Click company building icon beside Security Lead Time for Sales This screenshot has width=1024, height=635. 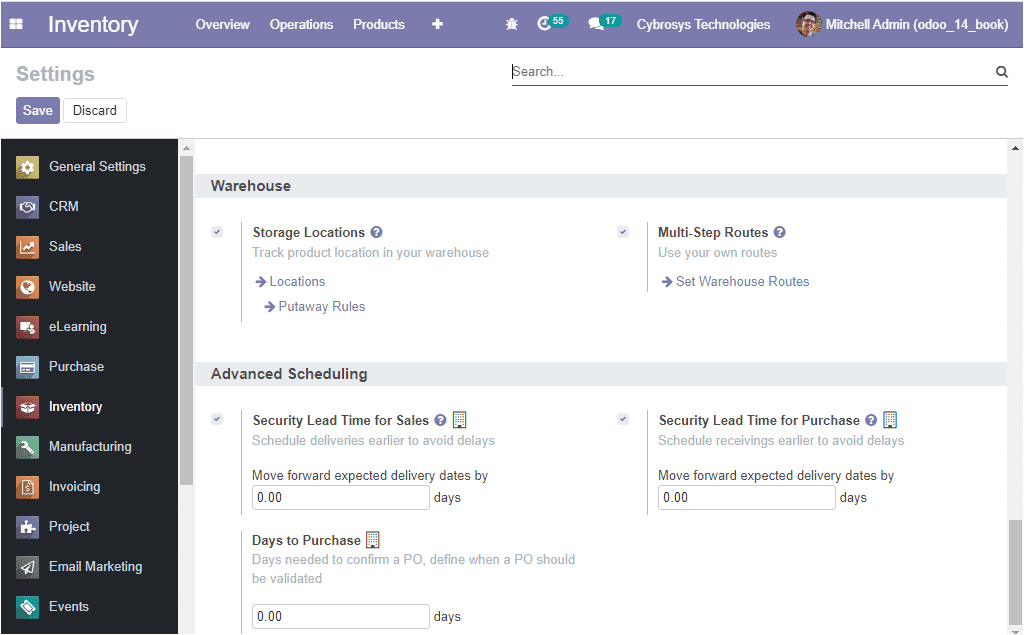[x=460, y=419]
